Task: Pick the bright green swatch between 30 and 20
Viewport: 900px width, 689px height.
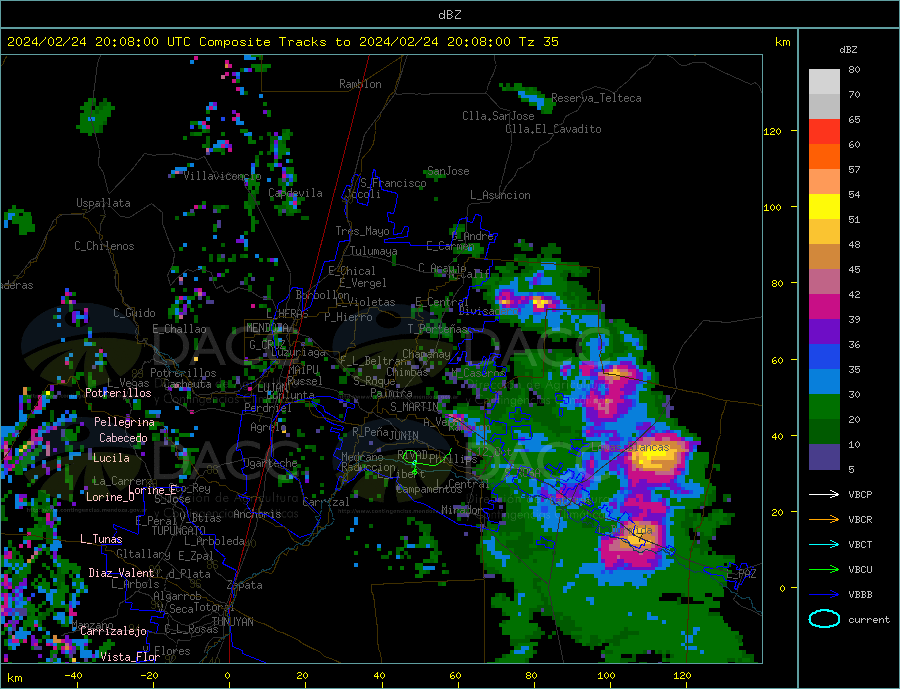Action: point(824,407)
